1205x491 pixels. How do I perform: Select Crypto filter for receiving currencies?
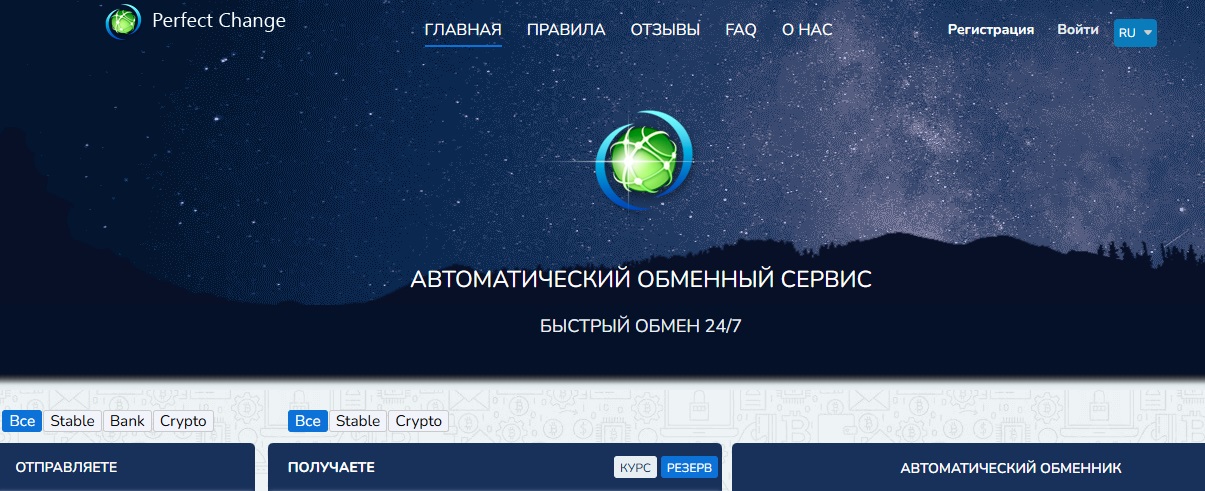(x=419, y=421)
